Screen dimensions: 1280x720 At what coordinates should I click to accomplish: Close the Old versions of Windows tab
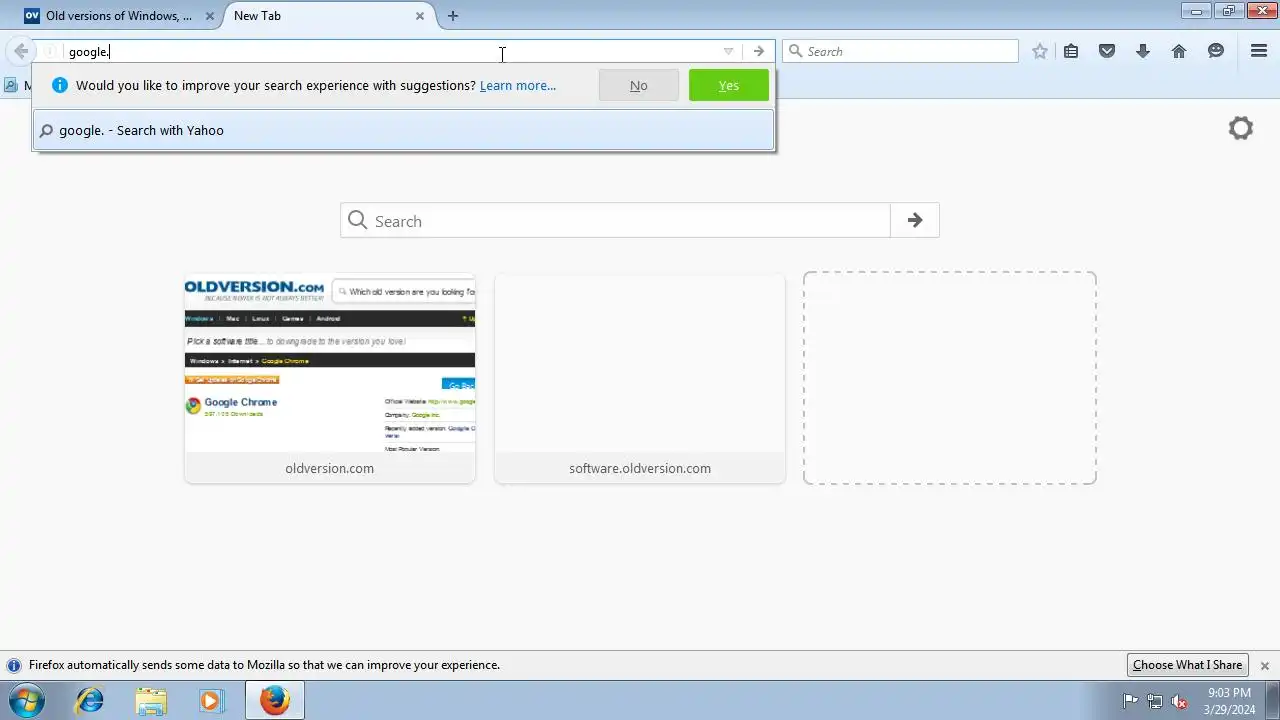(x=209, y=16)
